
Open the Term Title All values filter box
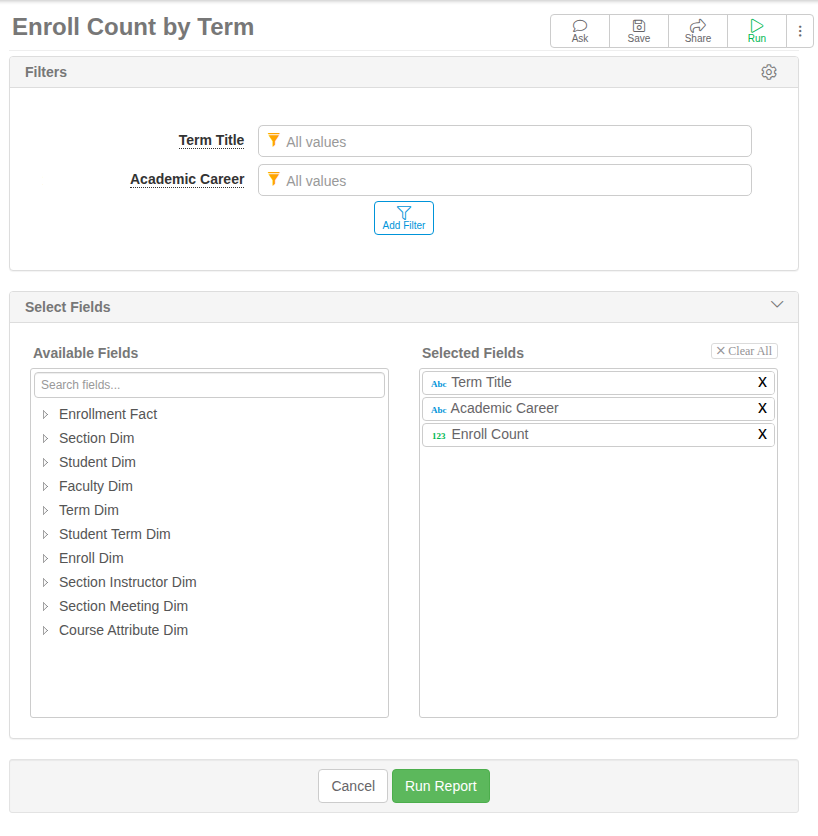coord(505,141)
